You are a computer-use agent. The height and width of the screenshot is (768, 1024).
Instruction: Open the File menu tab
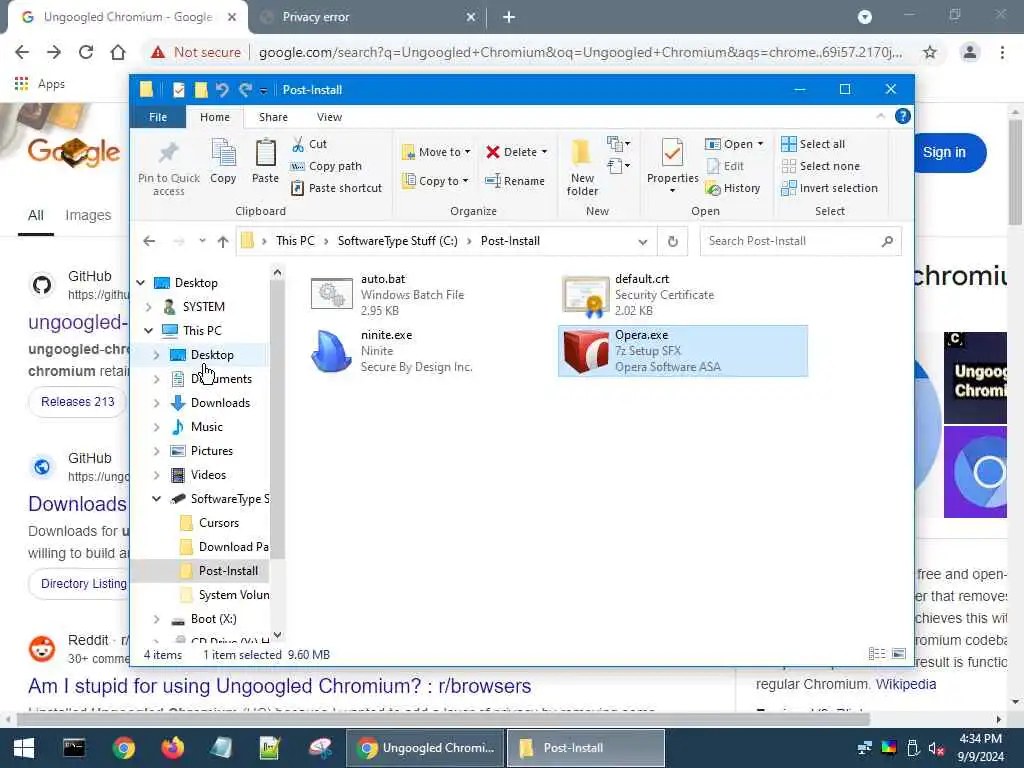(158, 117)
